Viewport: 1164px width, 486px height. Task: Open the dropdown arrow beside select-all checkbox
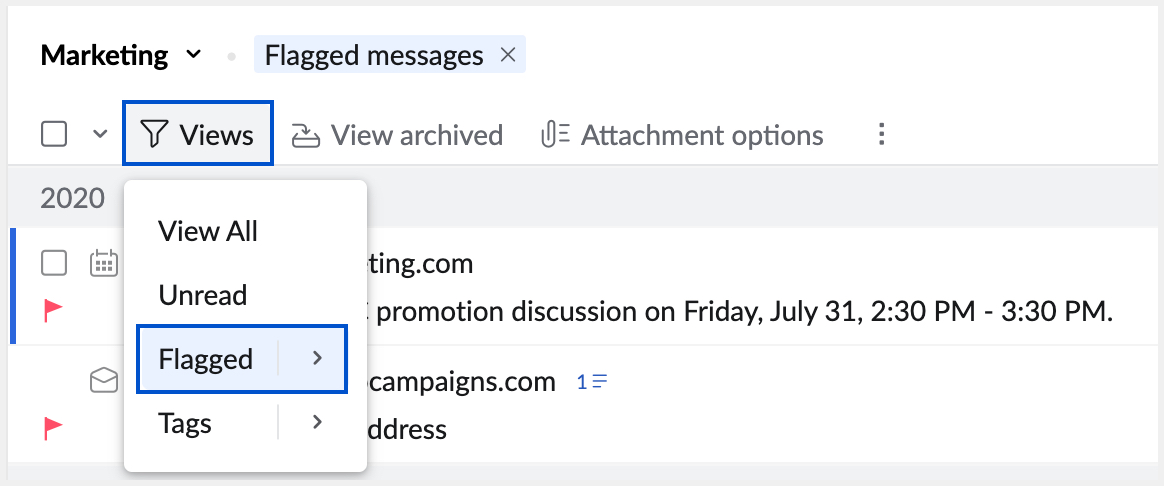[x=100, y=134]
